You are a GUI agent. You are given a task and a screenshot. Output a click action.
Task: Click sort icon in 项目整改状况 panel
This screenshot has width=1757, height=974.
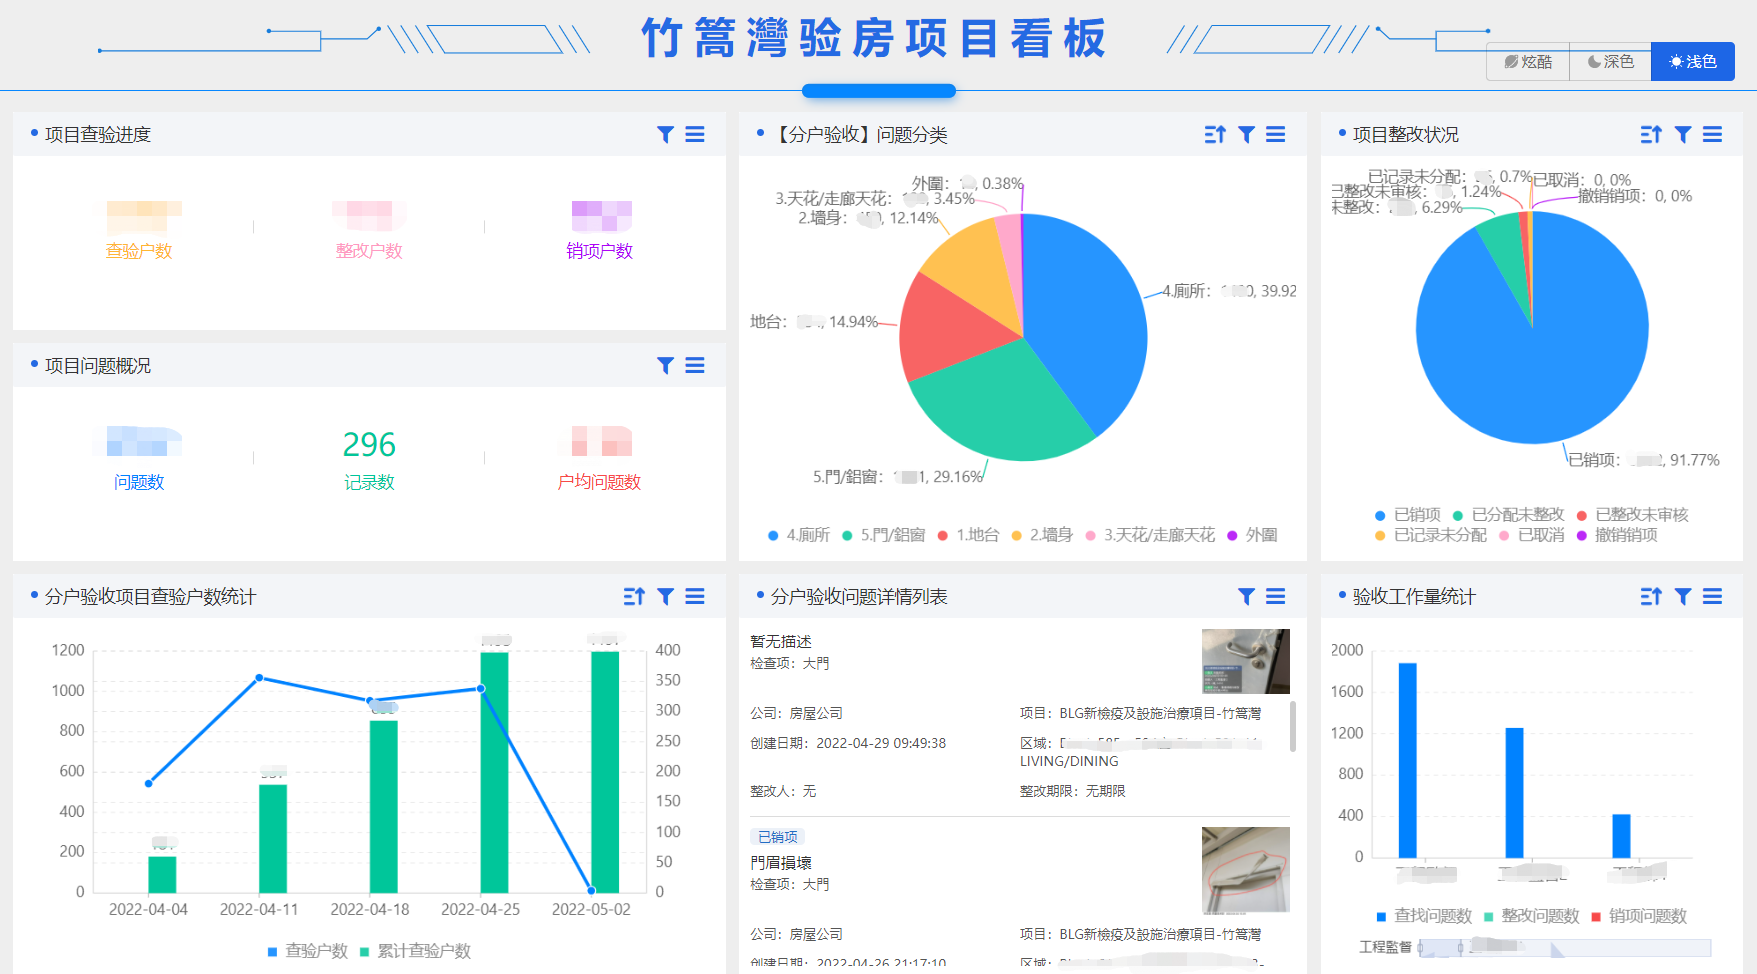pyautogui.click(x=1651, y=135)
